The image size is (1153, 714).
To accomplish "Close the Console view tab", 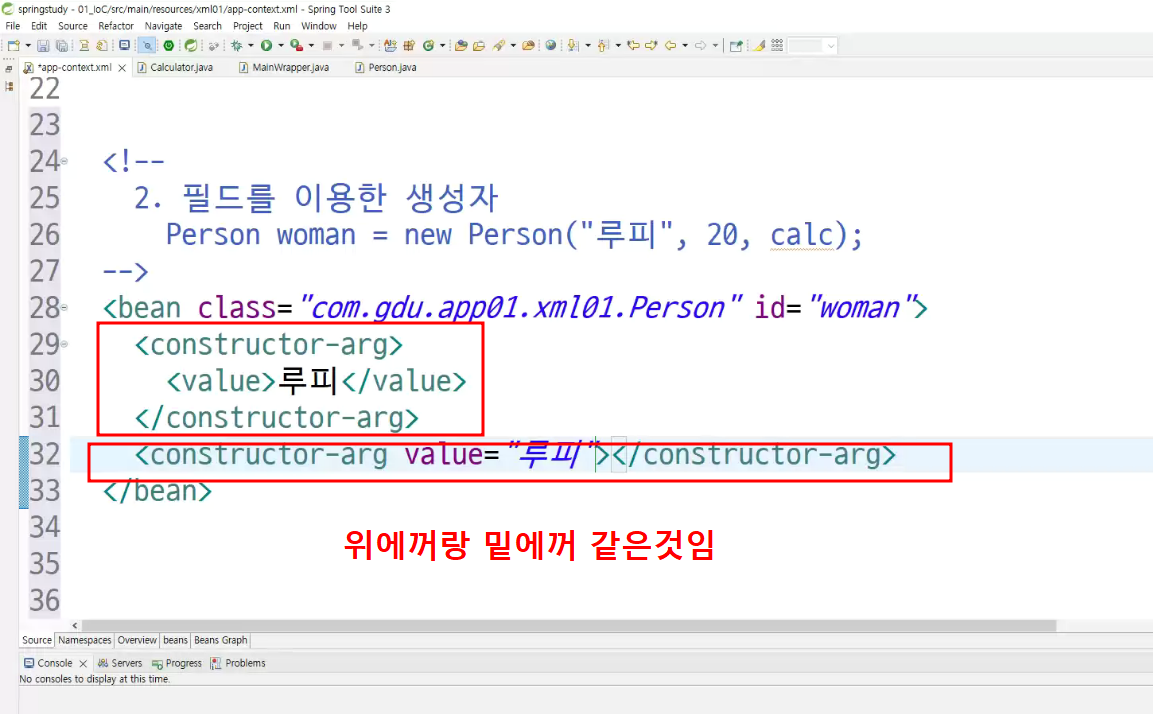I will (x=83, y=663).
